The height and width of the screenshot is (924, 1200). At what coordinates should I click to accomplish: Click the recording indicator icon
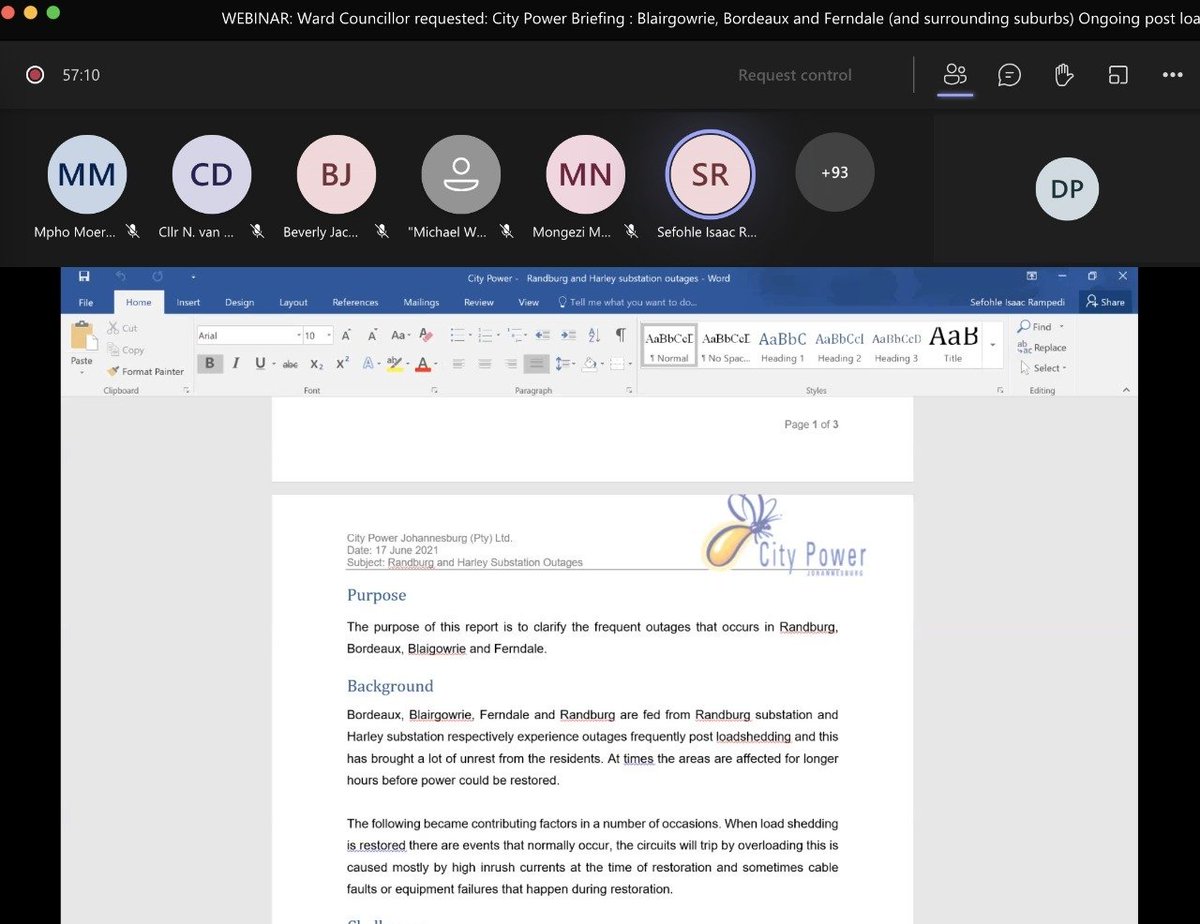35,75
